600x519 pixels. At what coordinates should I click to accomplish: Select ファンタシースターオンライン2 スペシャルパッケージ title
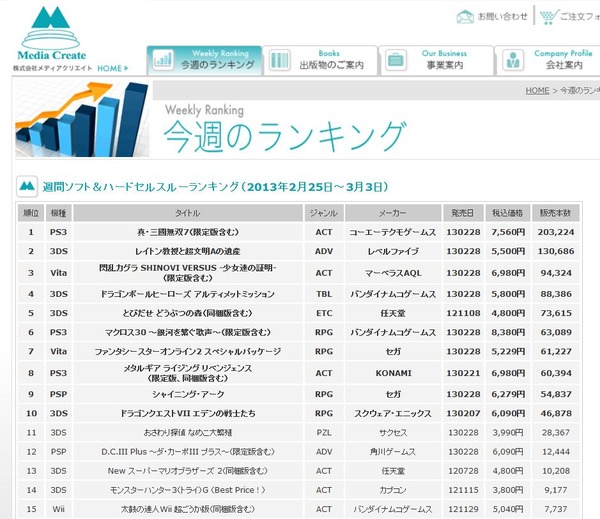tap(188, 351)
